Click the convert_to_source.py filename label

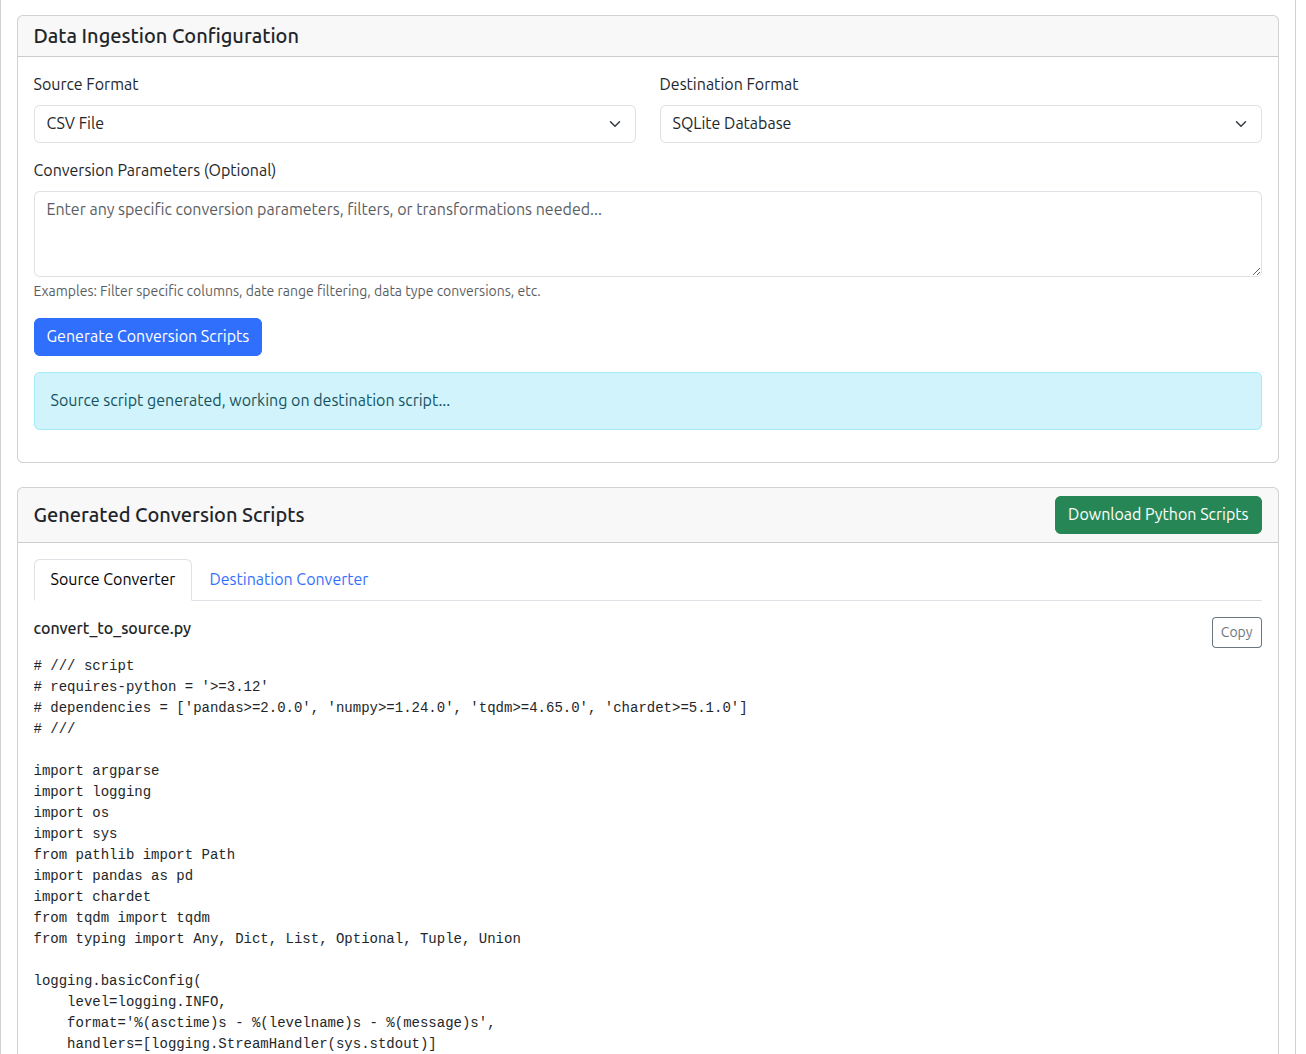pos(112,628)
